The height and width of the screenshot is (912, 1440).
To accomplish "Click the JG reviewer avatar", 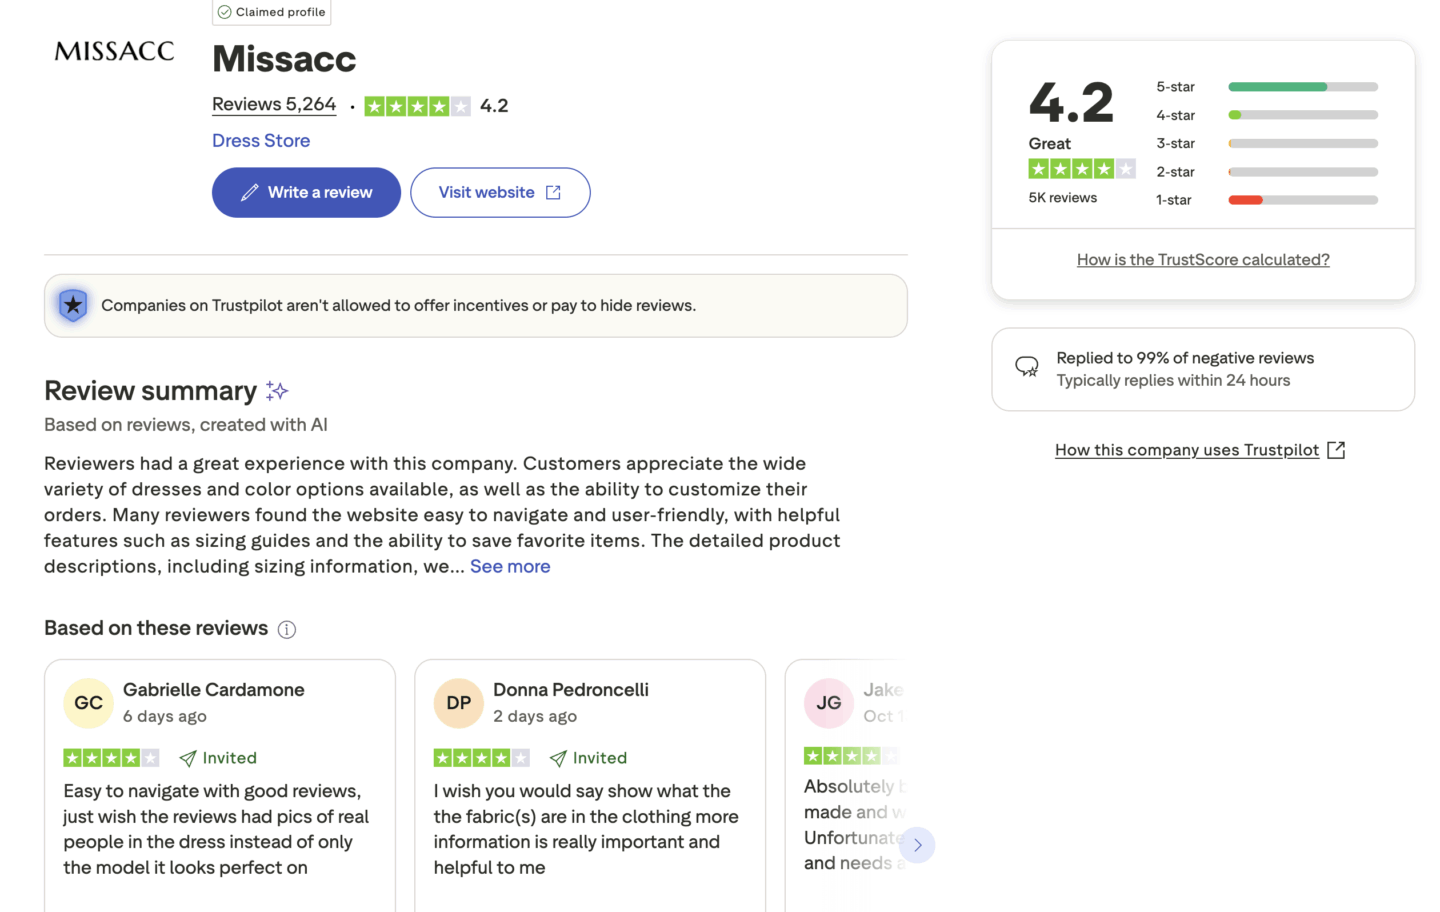I will pos(828,703).
